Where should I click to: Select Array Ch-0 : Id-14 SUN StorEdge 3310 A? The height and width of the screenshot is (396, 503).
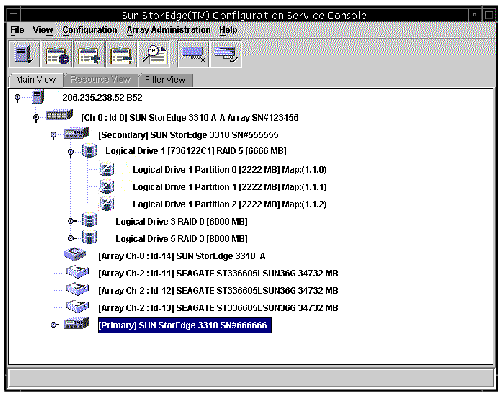click(x=182, y=256)
